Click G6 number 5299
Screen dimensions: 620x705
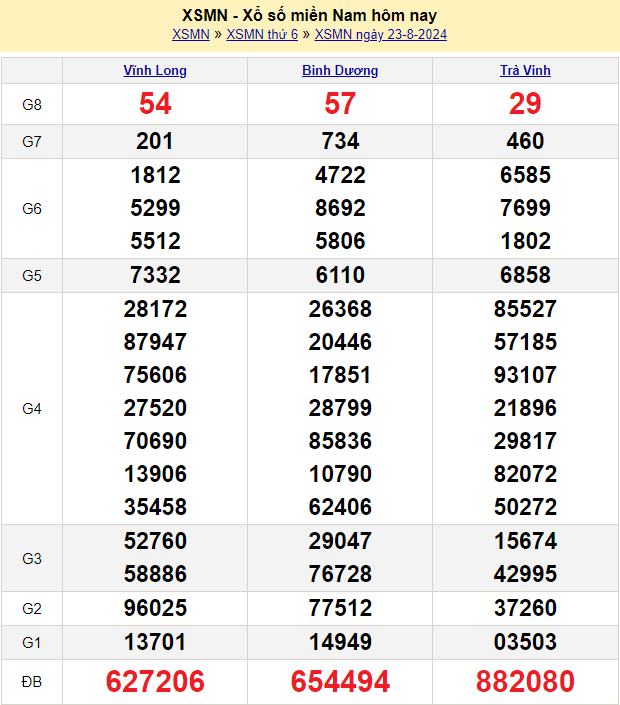pyautogui.click(x=155, y=208)
